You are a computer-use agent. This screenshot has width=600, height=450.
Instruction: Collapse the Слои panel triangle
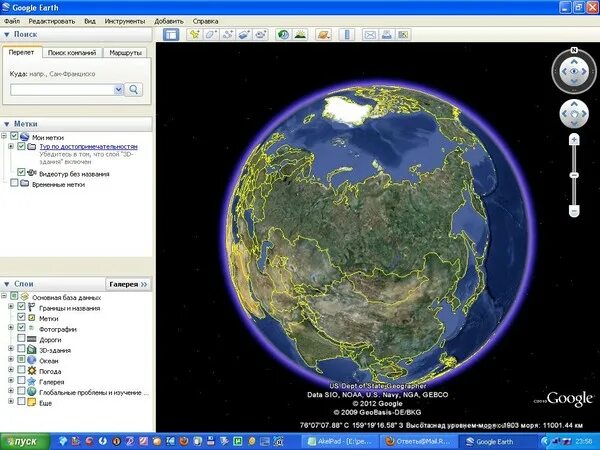(x=7, y=284)
